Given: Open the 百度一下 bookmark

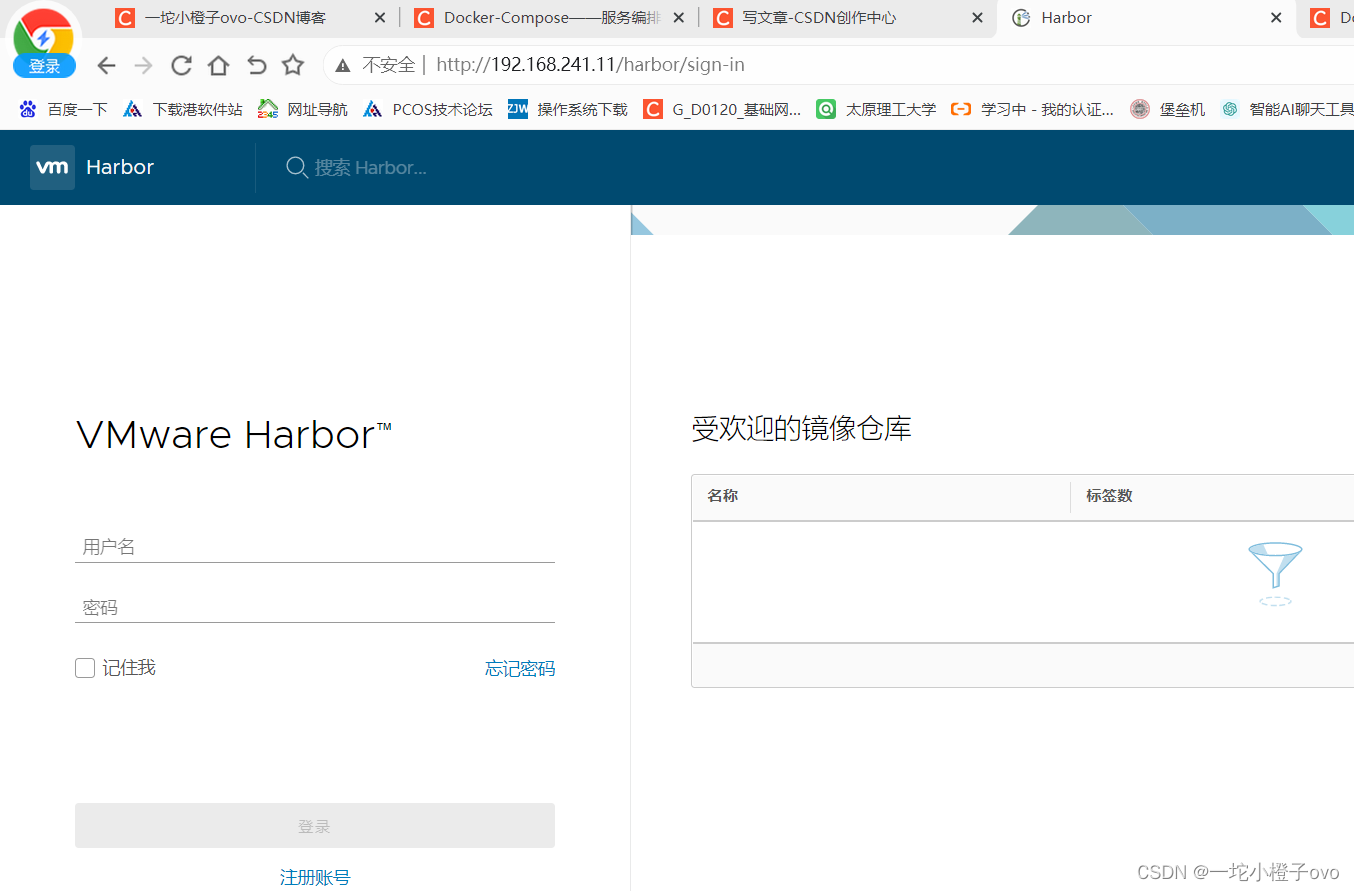Looking at the screenshot, I should pyautogui.click(x=63, y=109).
